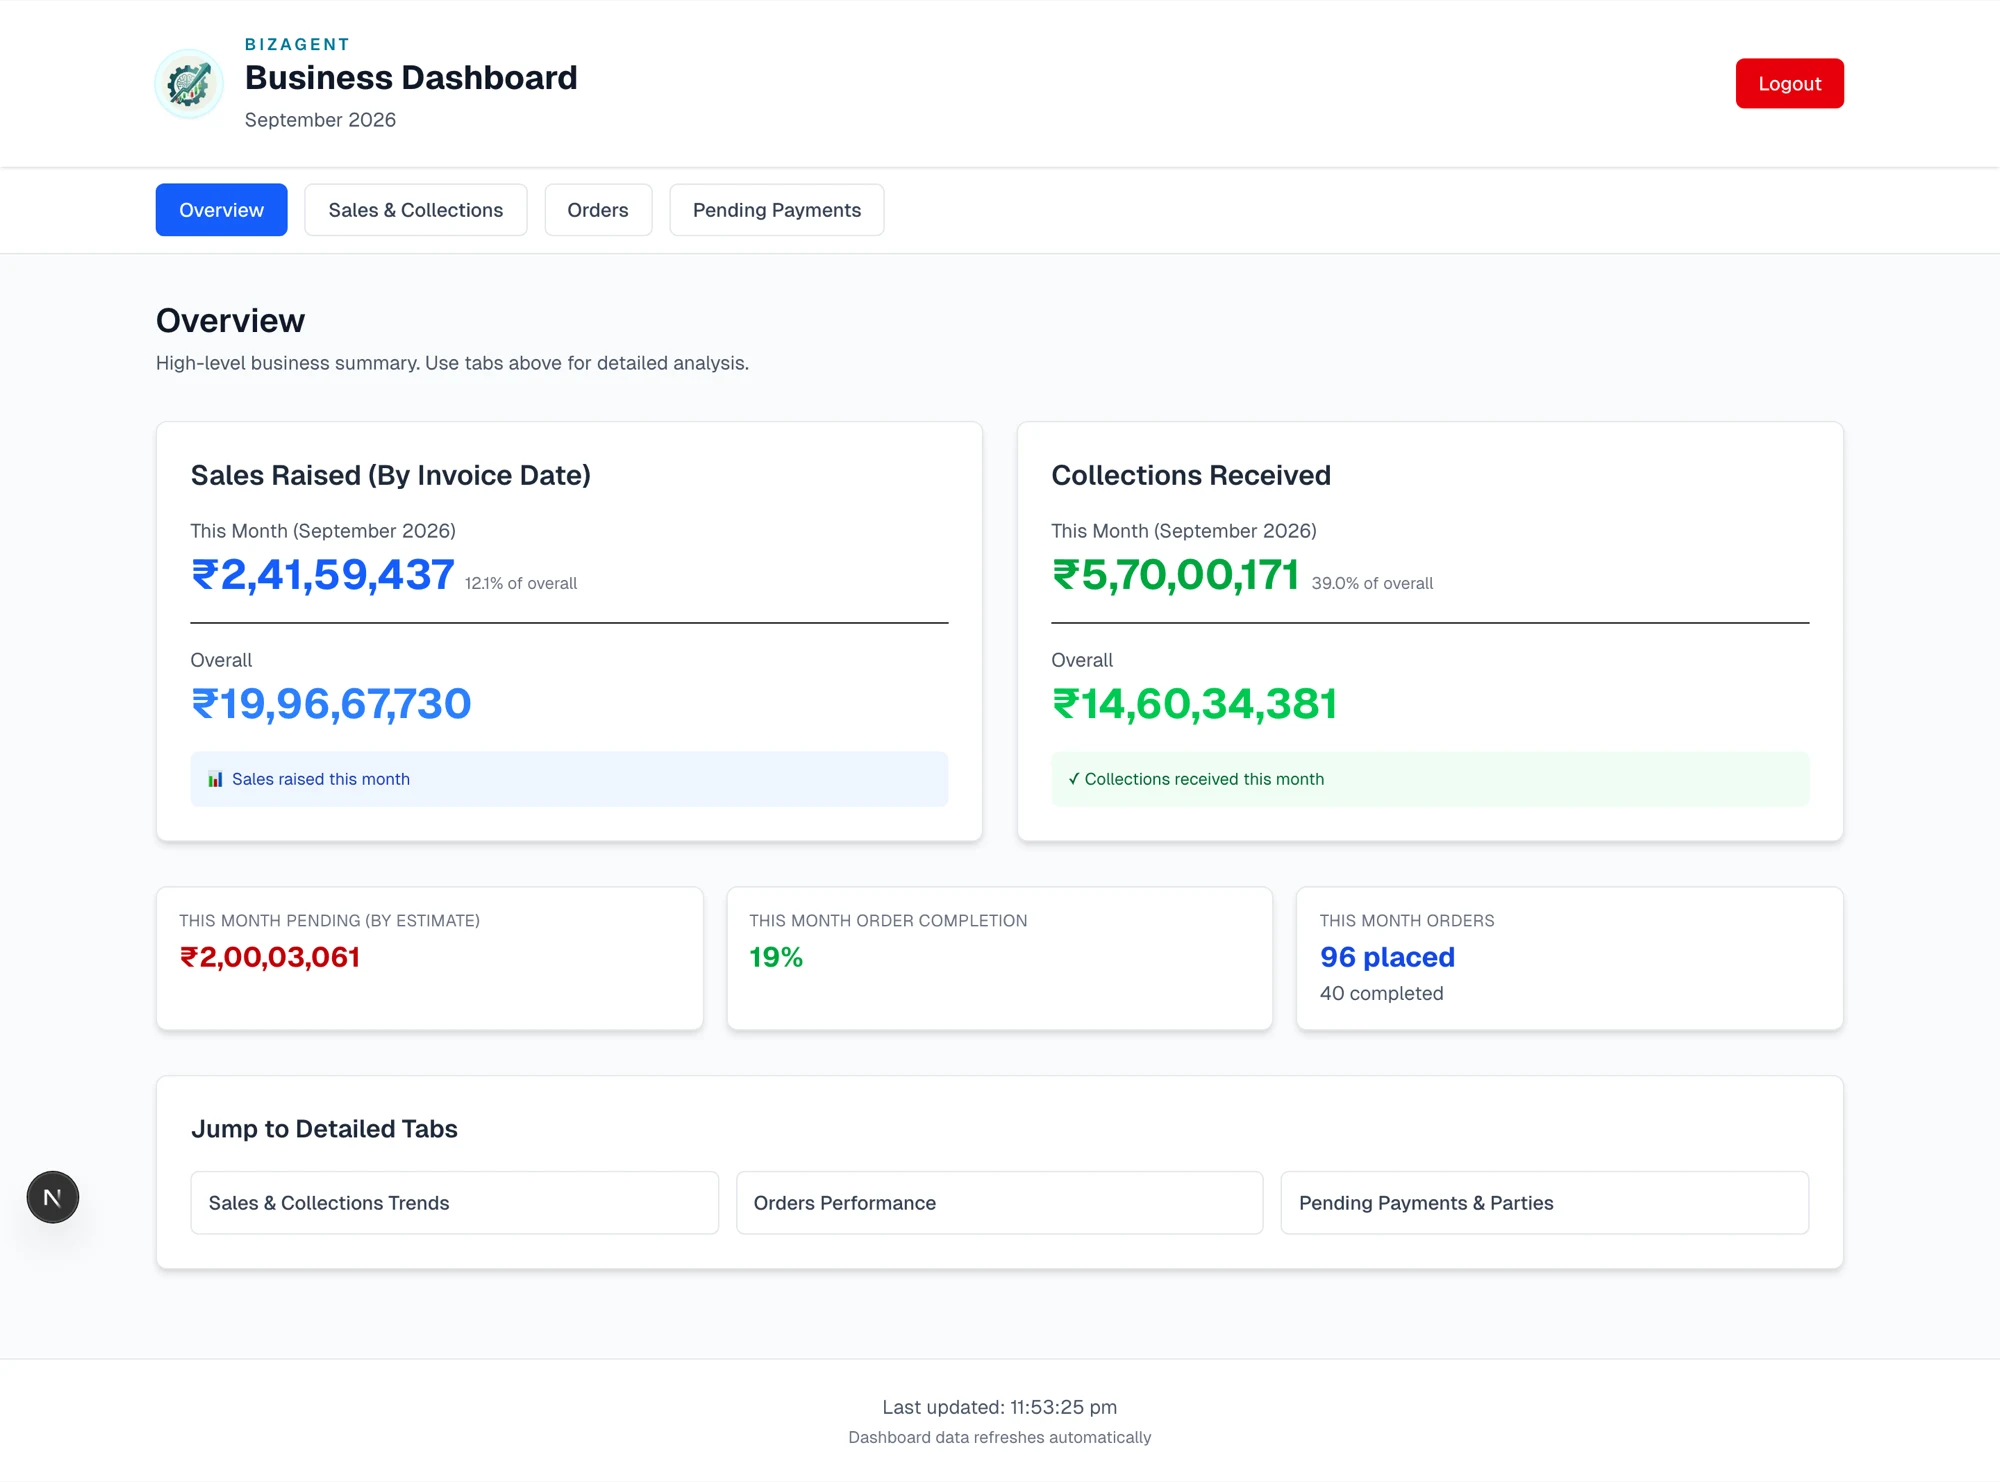Click the Sales Raised (By Invoice Date) heading

click(x=391, y=476)
